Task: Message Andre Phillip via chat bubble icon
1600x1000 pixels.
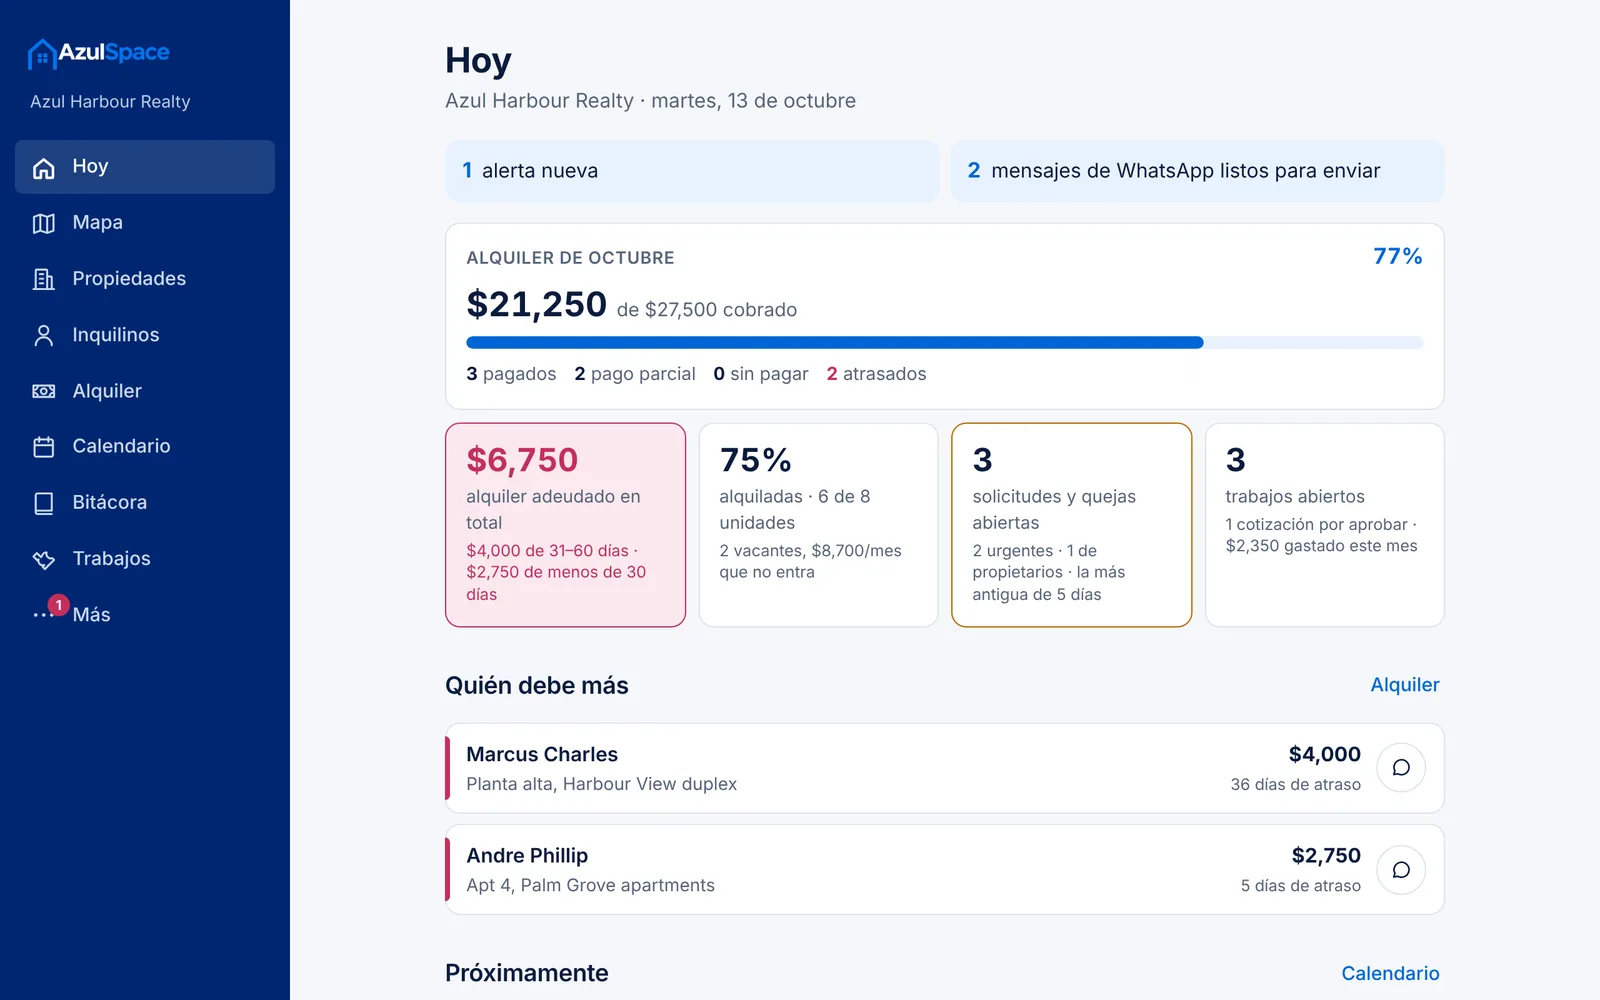Action: [x=1401, y=870]
